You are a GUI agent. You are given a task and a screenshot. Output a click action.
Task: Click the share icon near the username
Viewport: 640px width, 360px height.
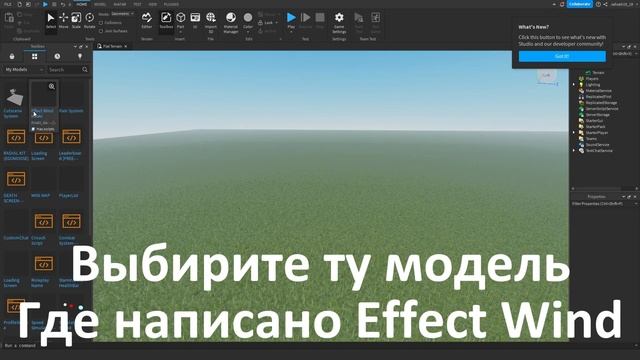605,4
